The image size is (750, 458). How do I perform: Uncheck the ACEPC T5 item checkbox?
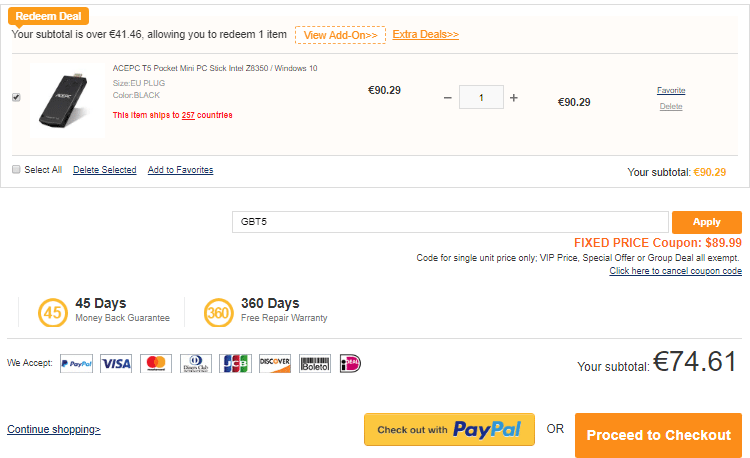coord(16,97)
